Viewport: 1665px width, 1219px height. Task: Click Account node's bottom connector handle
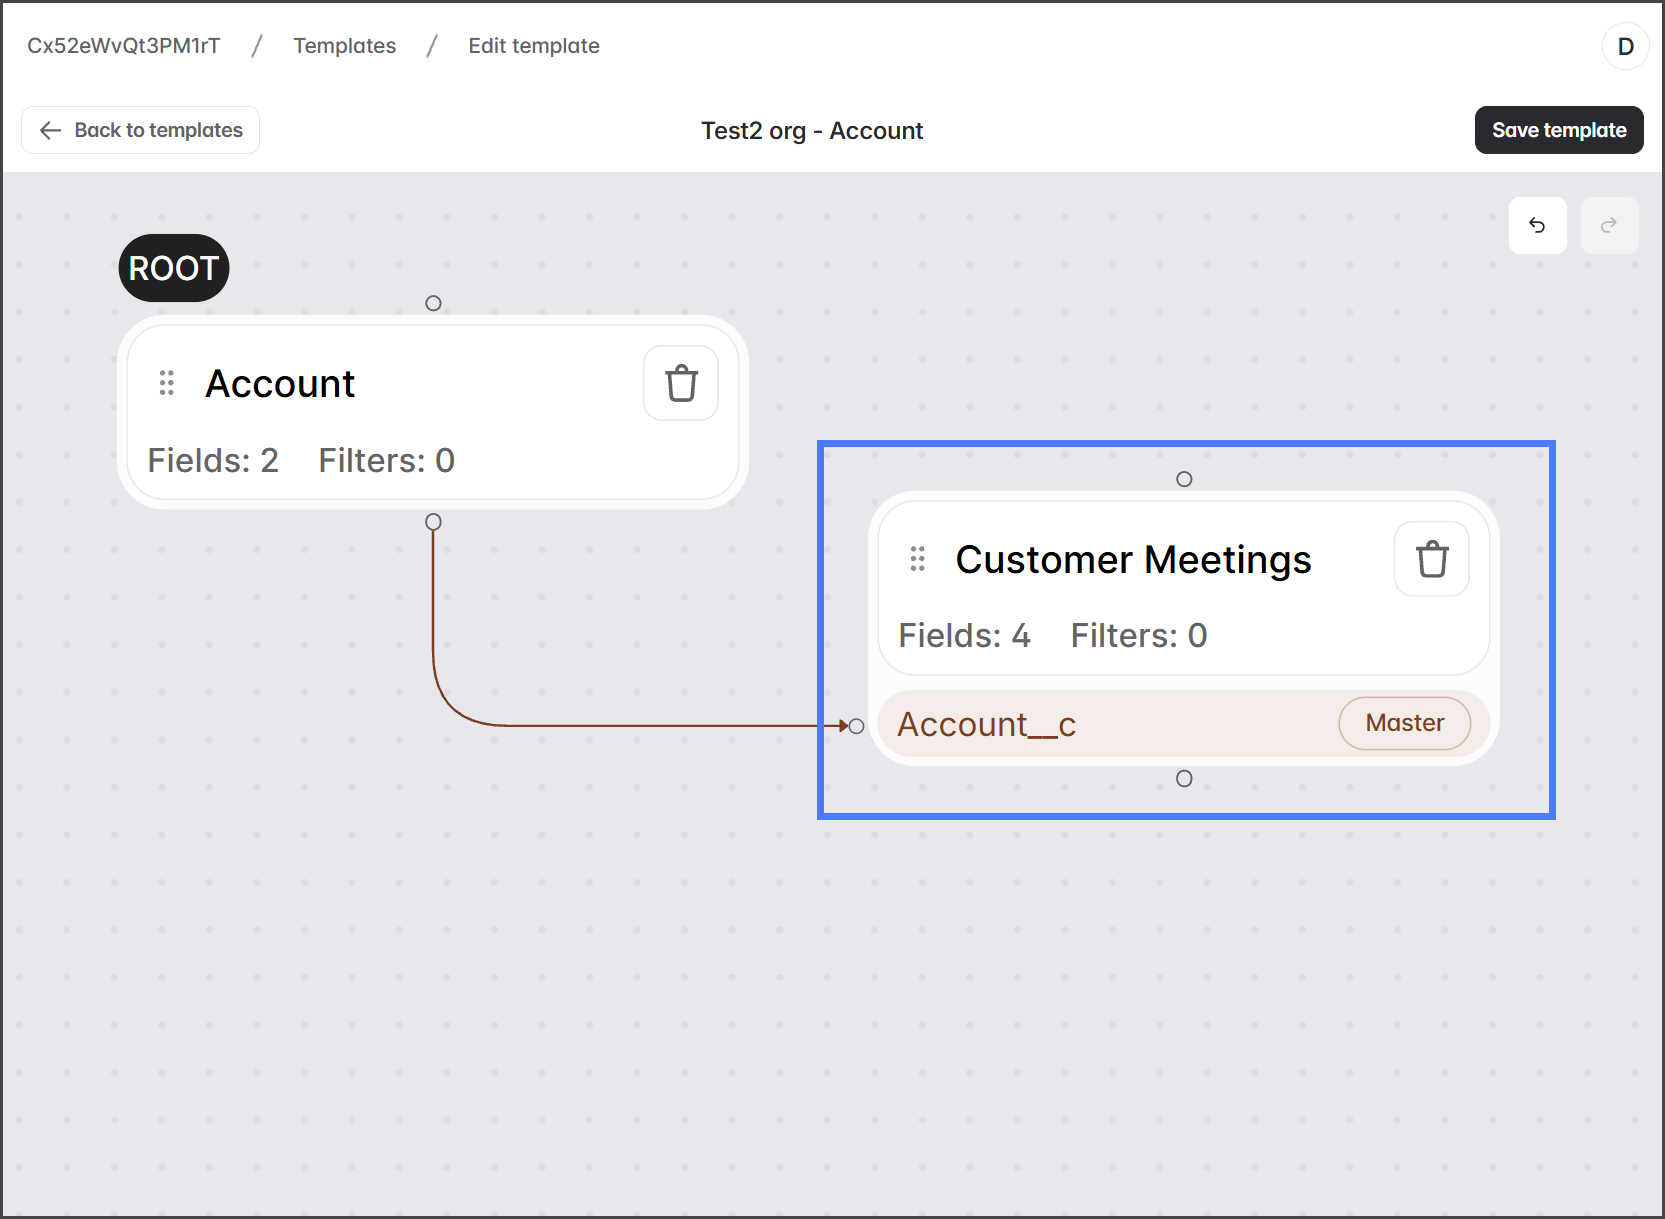click(x=433, y=522)
